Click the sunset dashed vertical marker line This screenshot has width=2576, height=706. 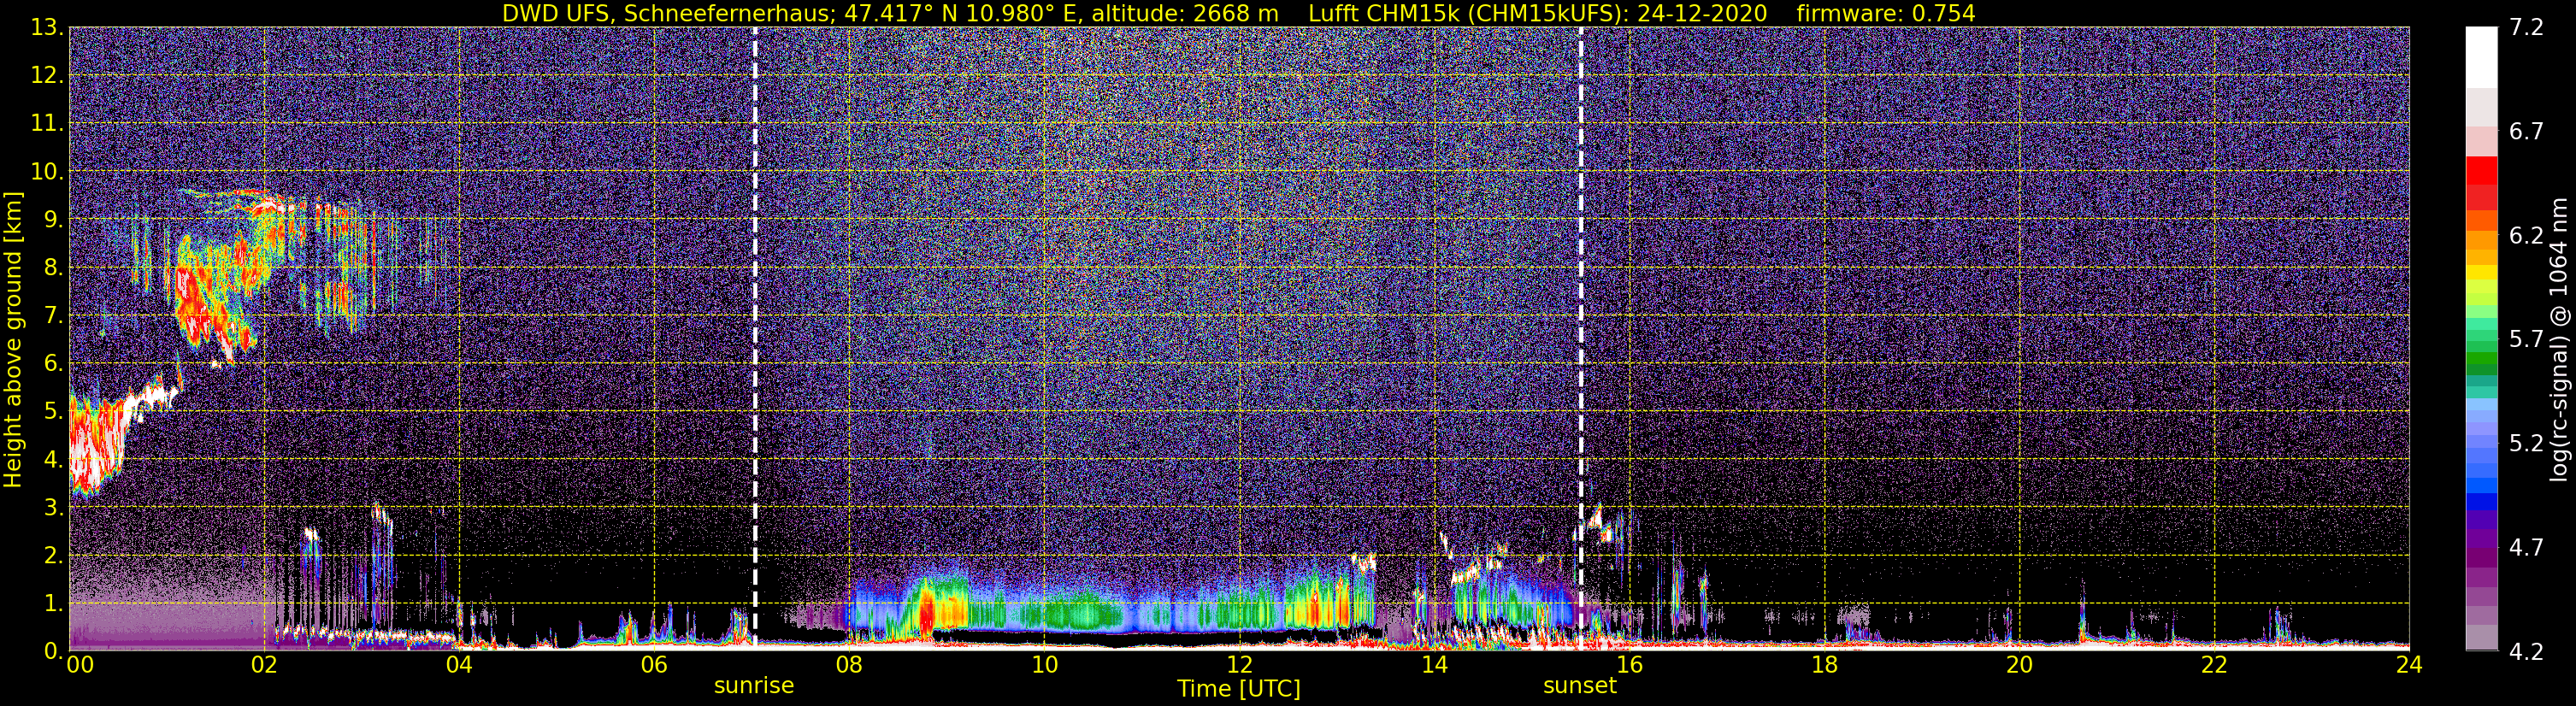click(x=1580, y=338)
